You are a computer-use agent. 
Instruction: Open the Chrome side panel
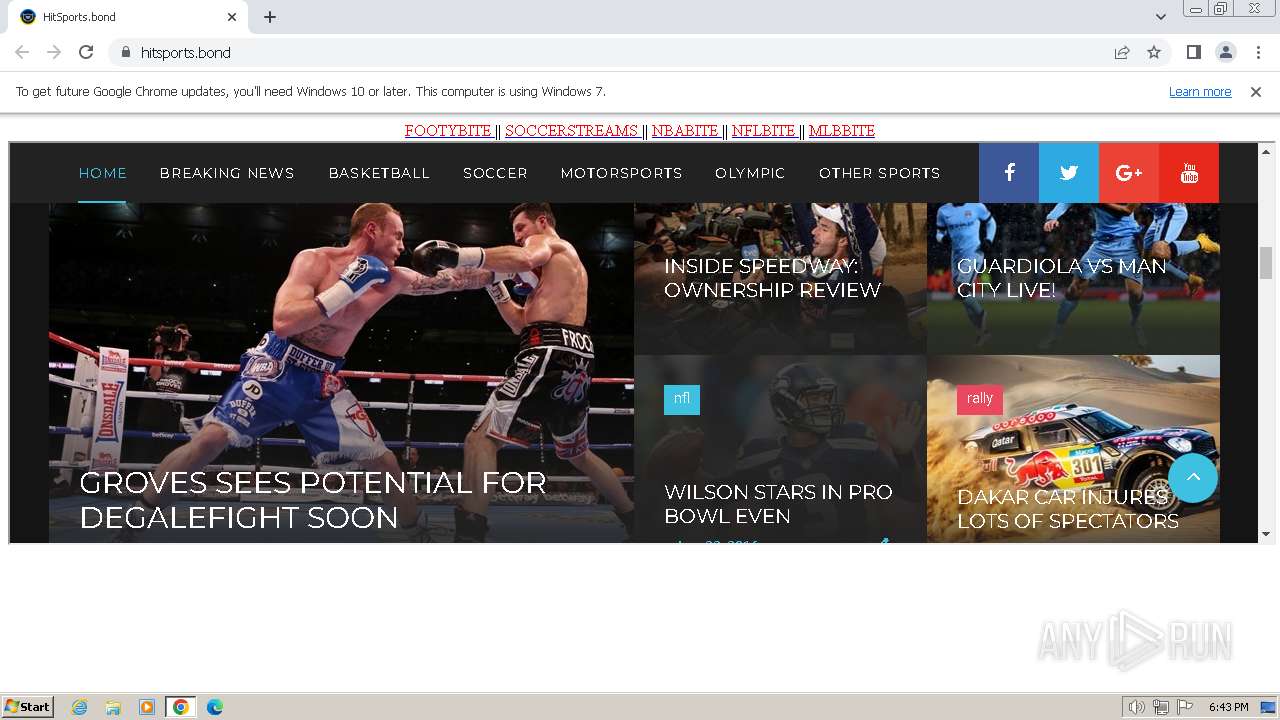coord(1193,52)
